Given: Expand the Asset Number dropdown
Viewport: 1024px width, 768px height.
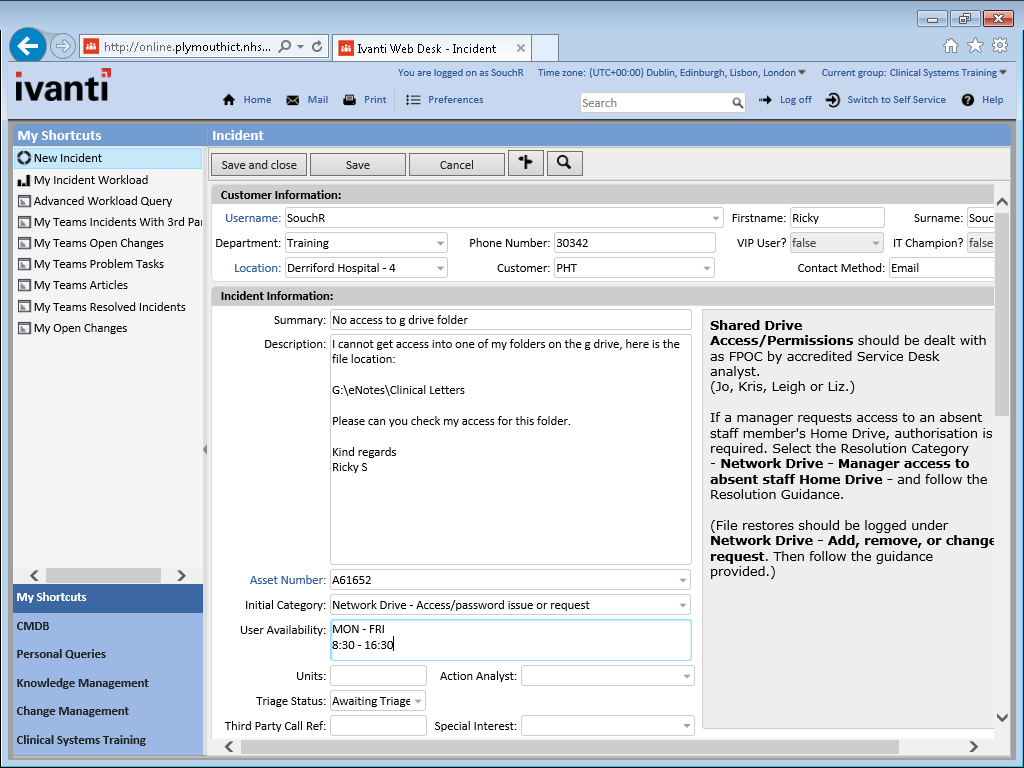Looking at the screenshot, I should [x=682, y=580].
